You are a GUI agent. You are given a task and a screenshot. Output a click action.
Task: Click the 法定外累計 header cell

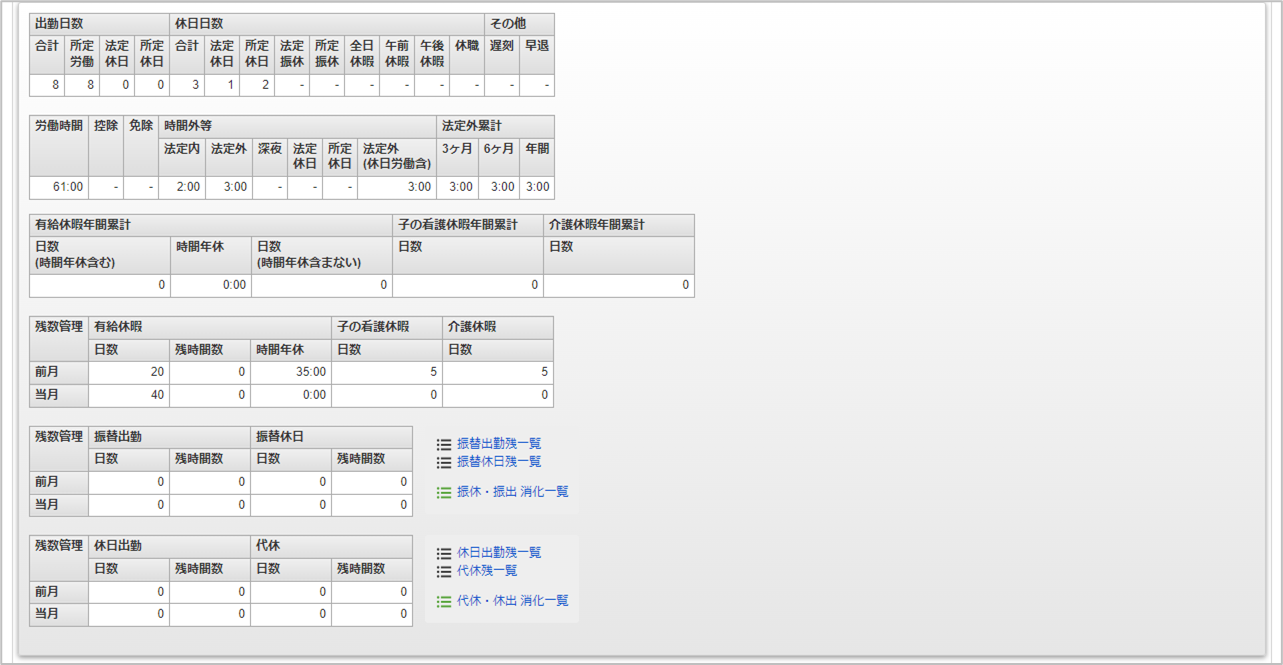click(x=495, y=126)
